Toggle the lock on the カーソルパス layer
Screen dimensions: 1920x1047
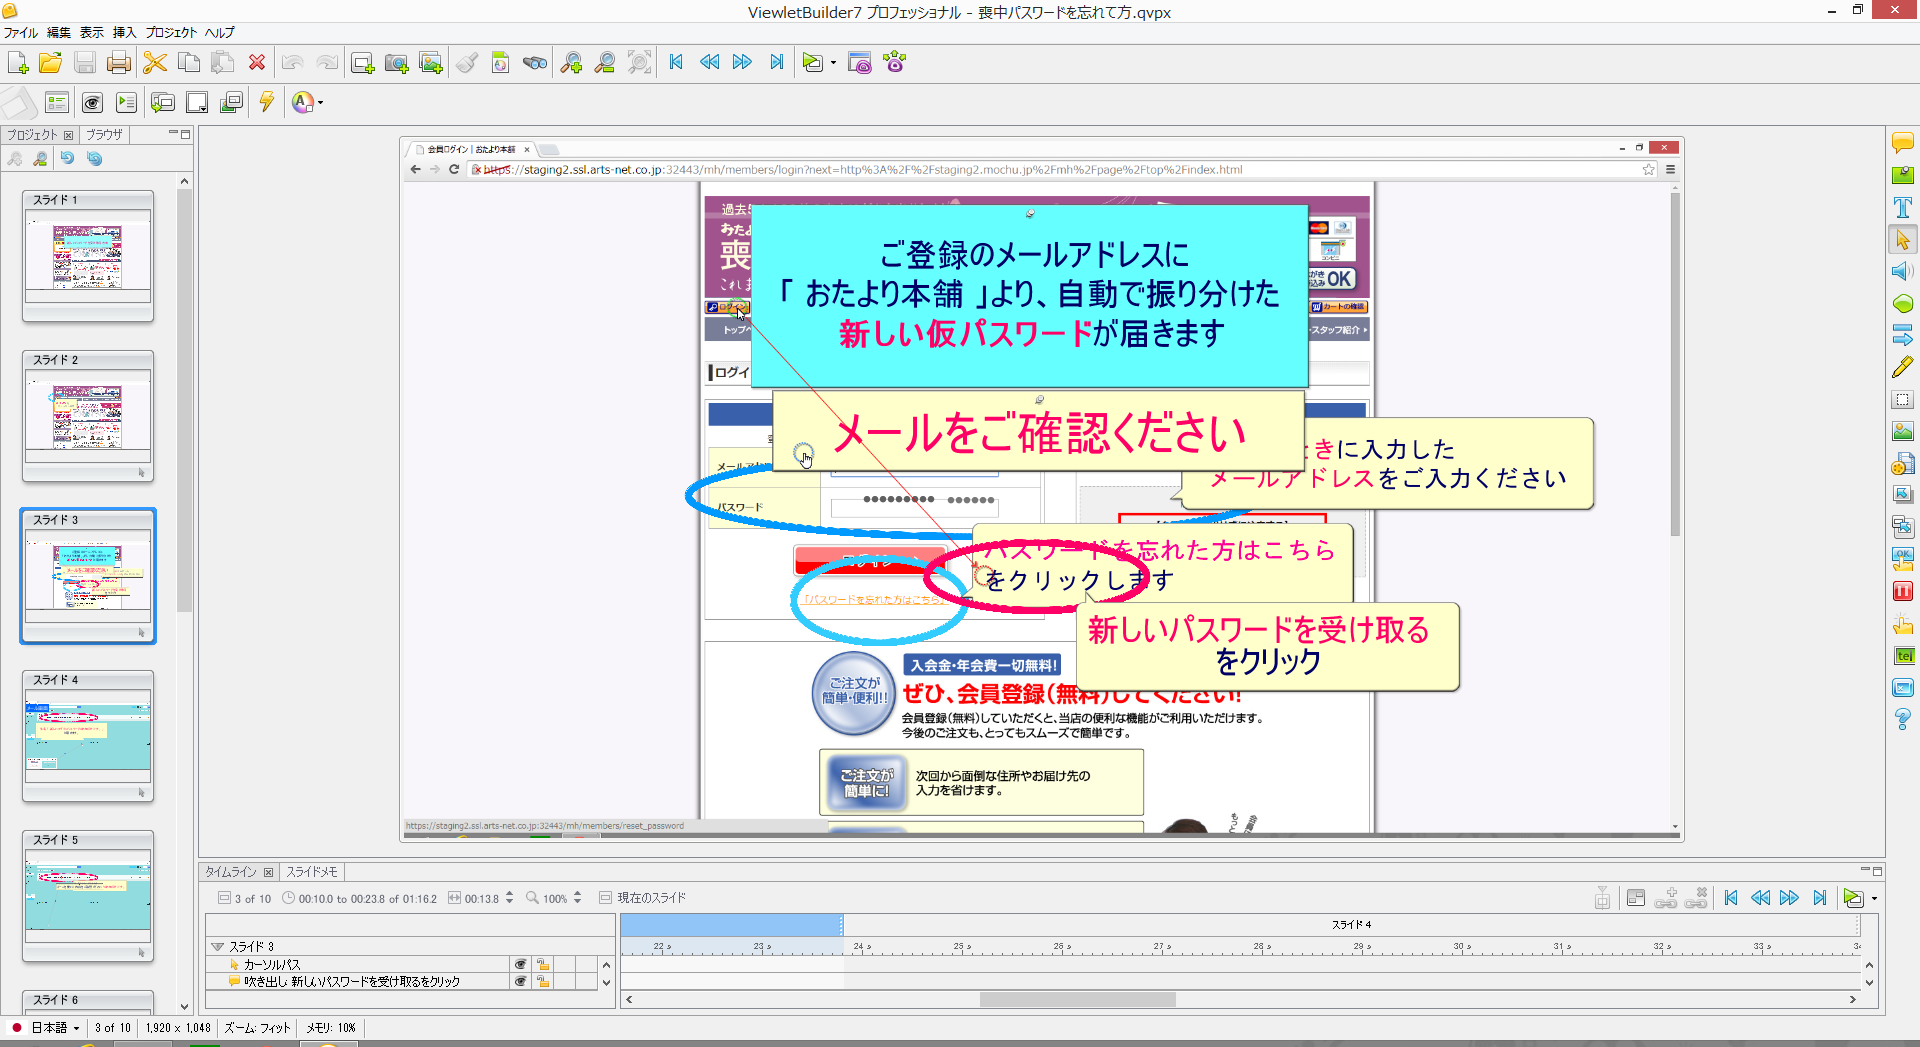pyautogui.click(x=543, y=964)
